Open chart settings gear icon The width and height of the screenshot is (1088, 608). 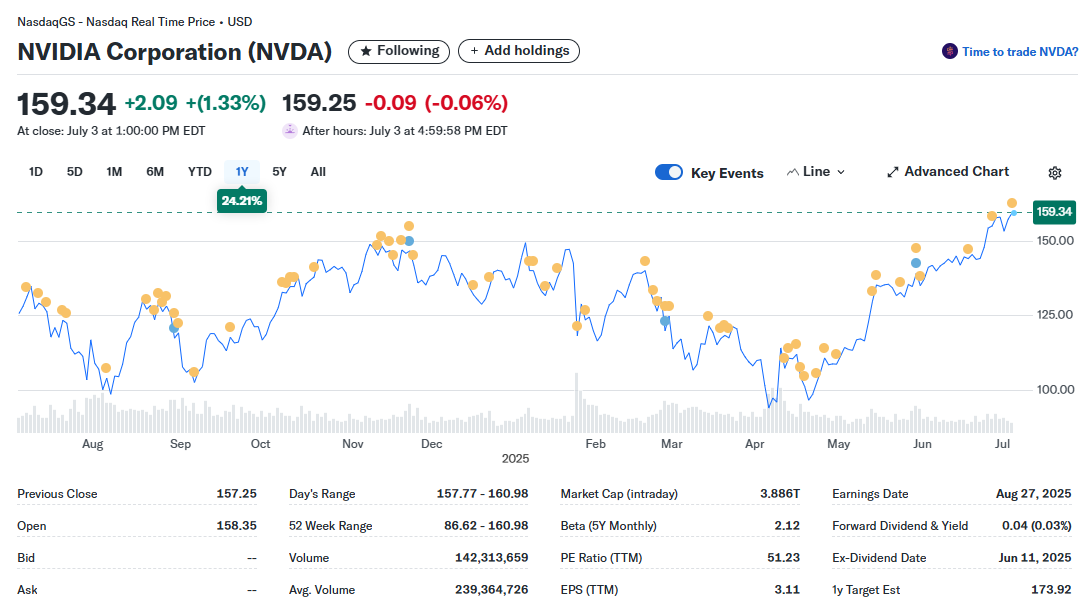pos(1055,173)
